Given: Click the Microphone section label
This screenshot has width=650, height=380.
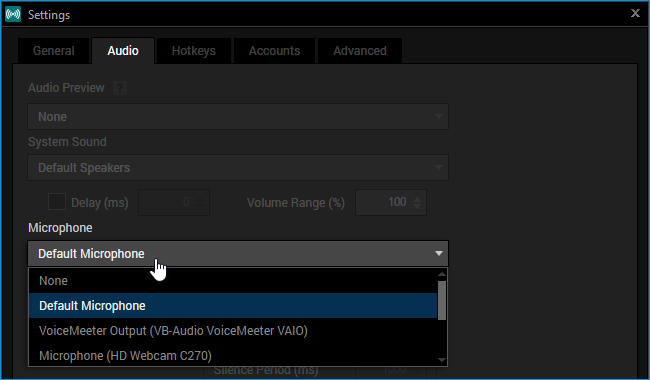Looking at the screenshot, I should pyautogui.click(x=60, y=228).
